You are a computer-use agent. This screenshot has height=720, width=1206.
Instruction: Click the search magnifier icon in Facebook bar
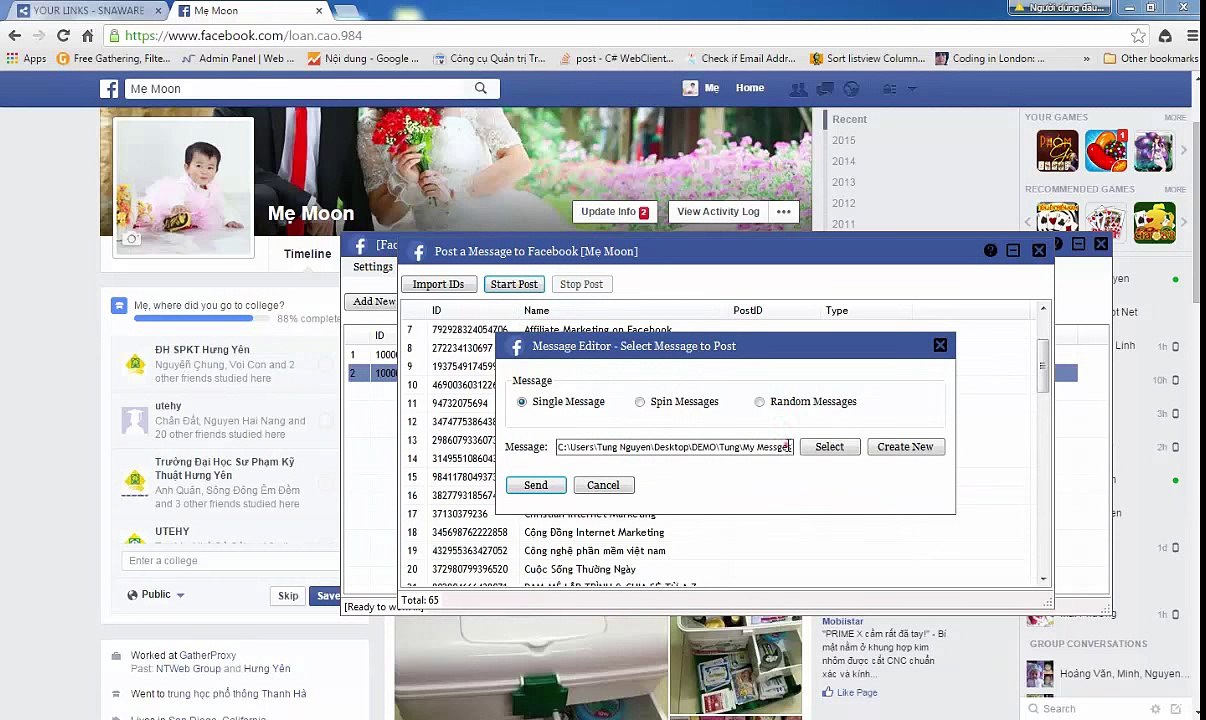click(x=481, y=88)
